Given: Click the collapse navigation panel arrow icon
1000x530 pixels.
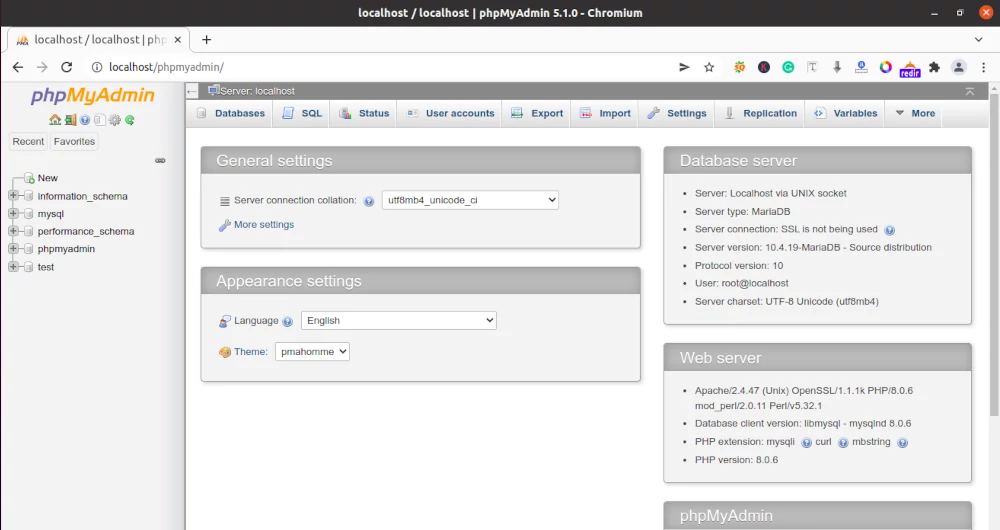Looking at the screenshot, I should point(192,91).
